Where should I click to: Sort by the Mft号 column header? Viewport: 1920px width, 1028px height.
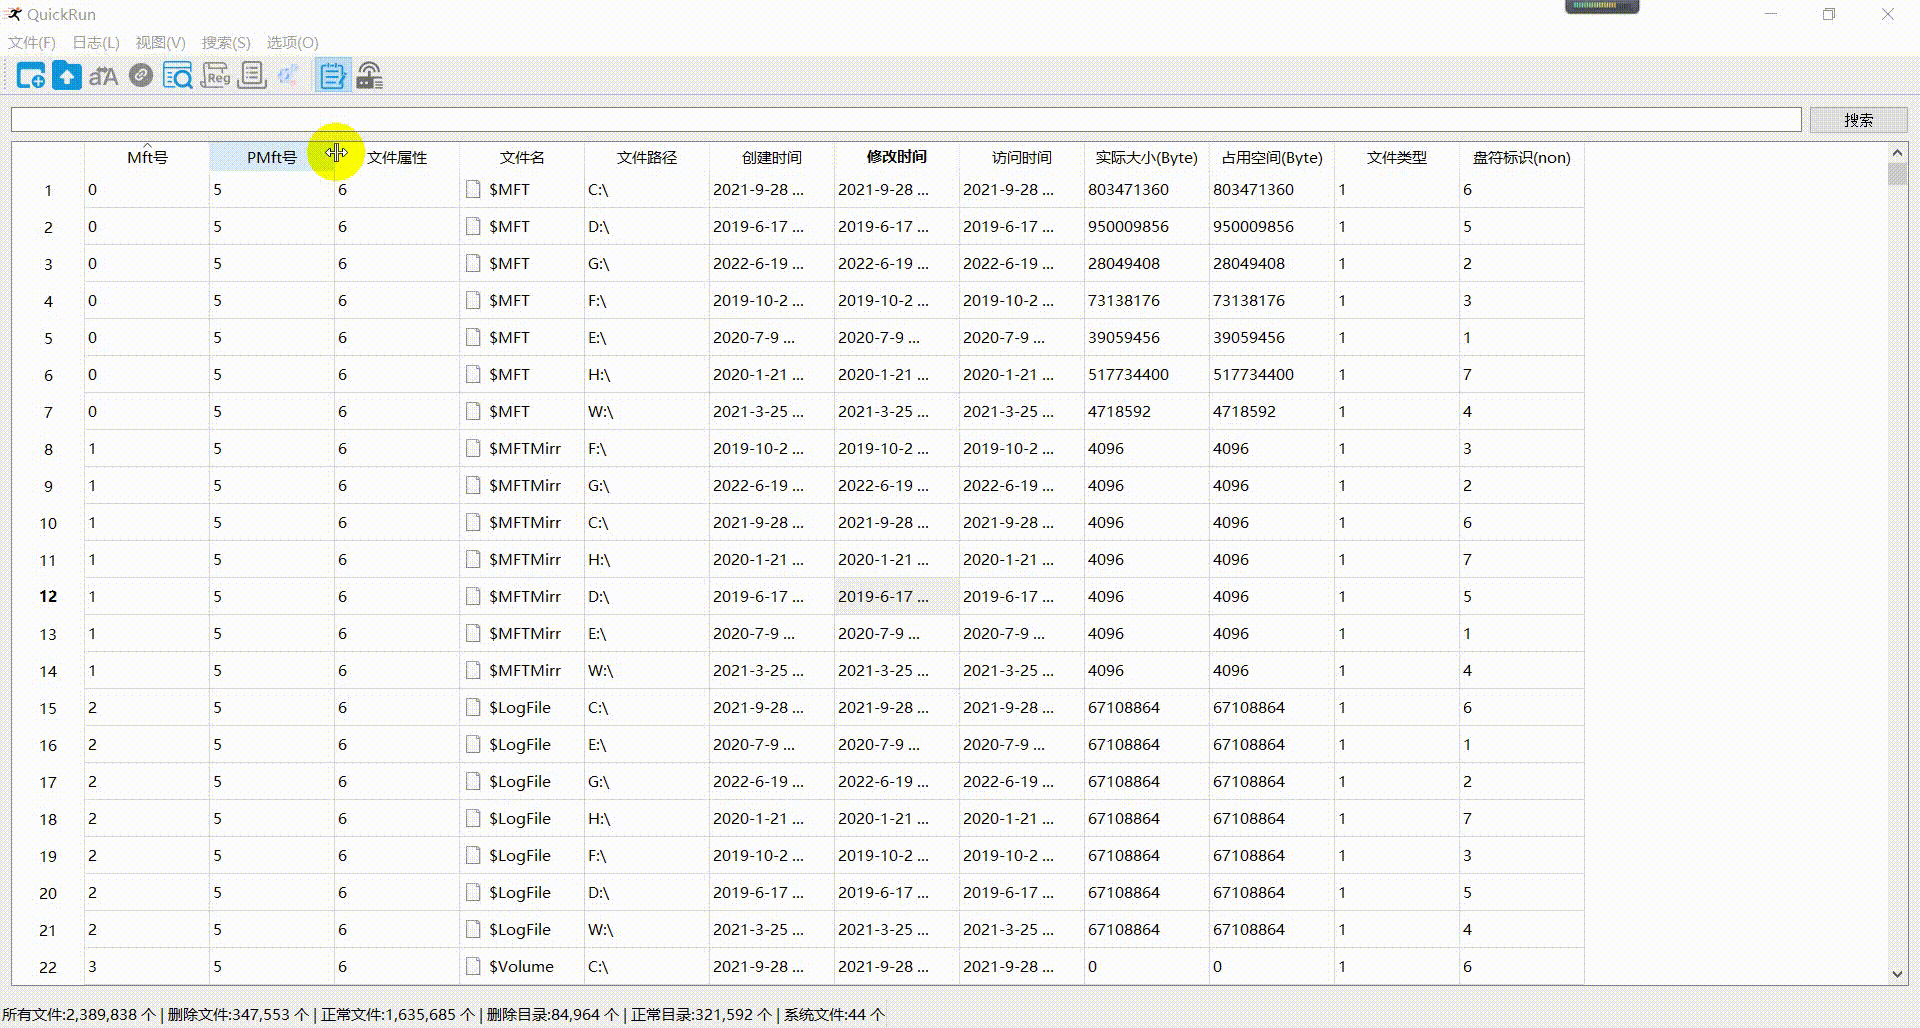(147, 157)
